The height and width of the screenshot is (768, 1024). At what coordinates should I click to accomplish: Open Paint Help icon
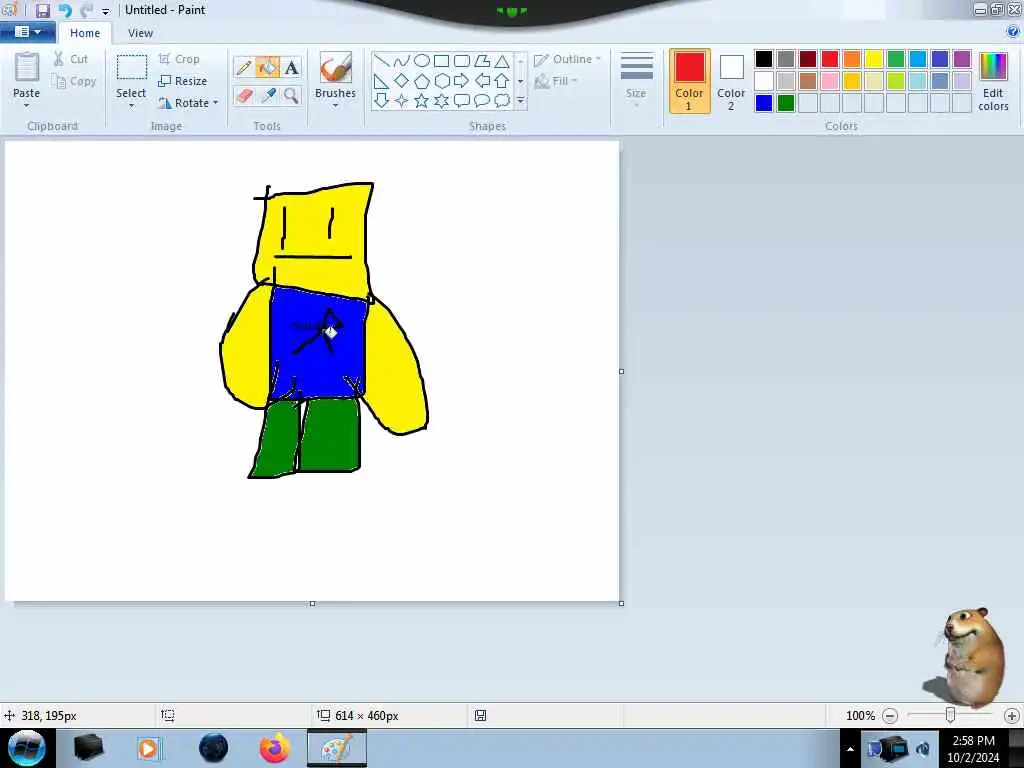1013,31
